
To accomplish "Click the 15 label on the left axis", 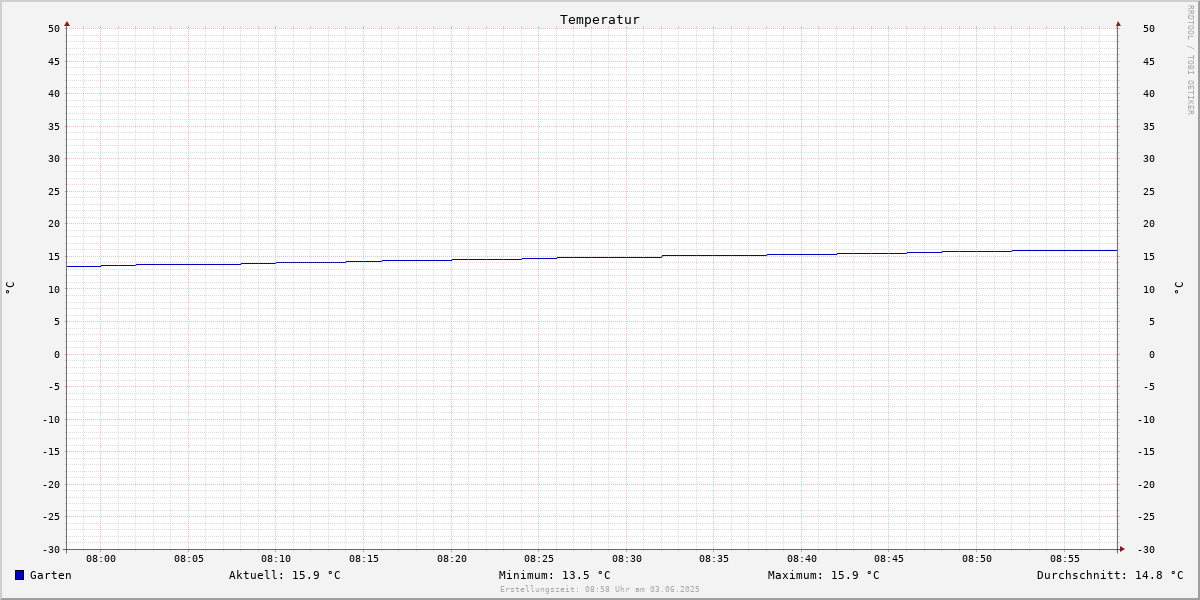I will tap(54, 256).
